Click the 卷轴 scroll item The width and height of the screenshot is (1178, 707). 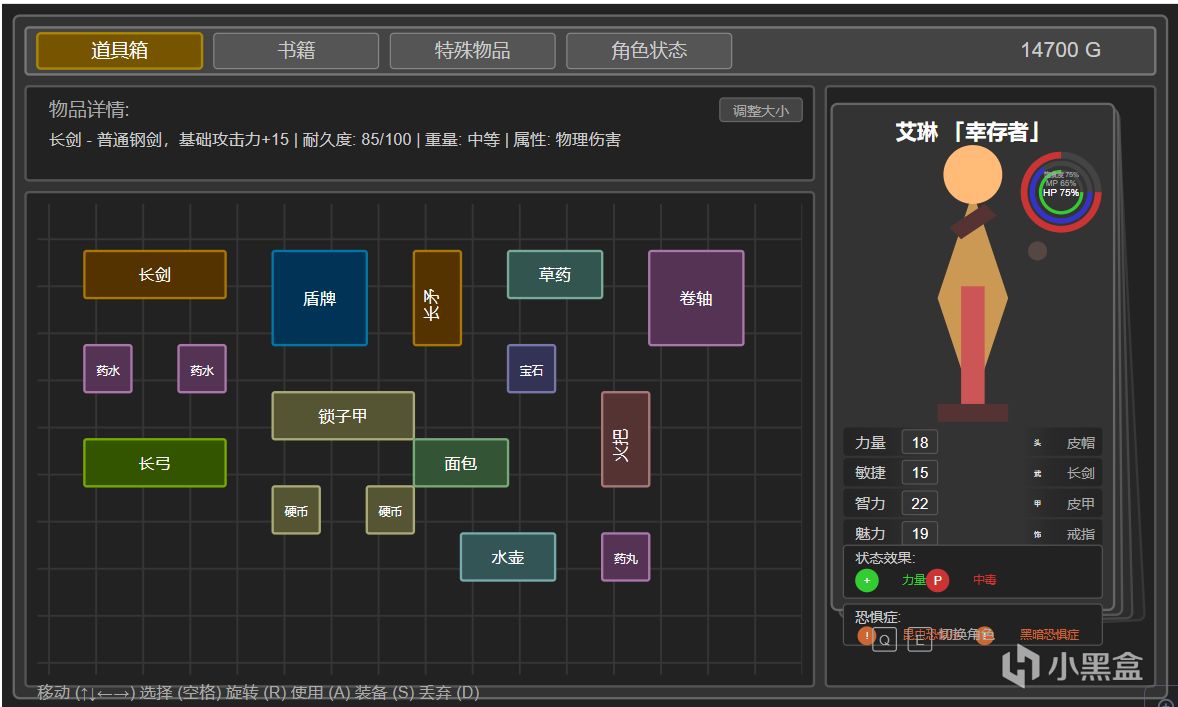pos(696,298)
